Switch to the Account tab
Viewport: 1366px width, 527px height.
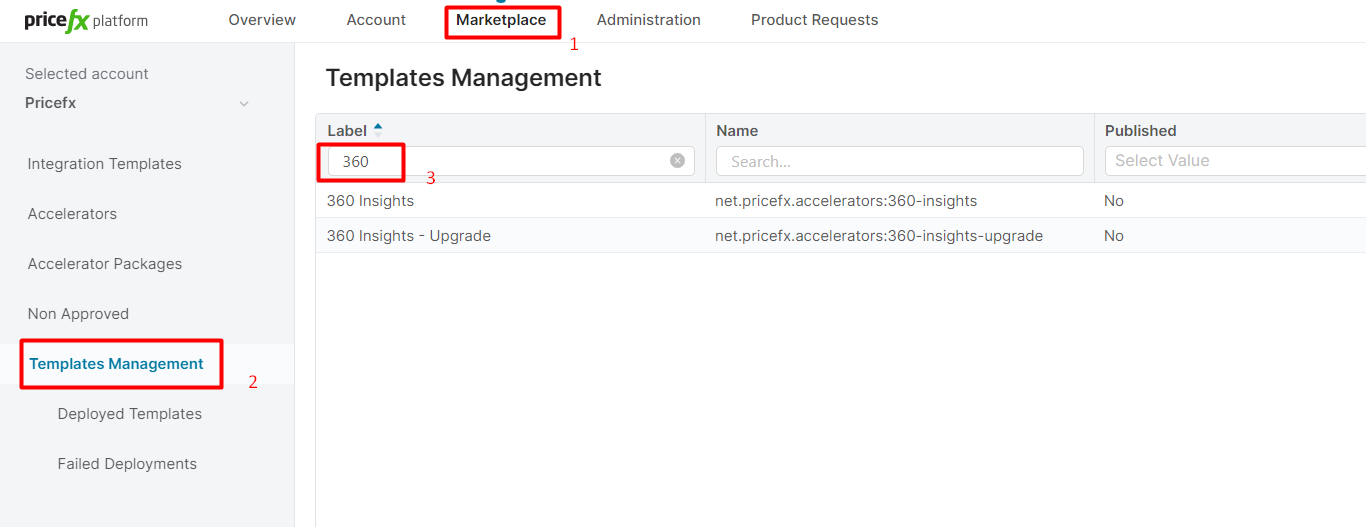coord(376,20)
